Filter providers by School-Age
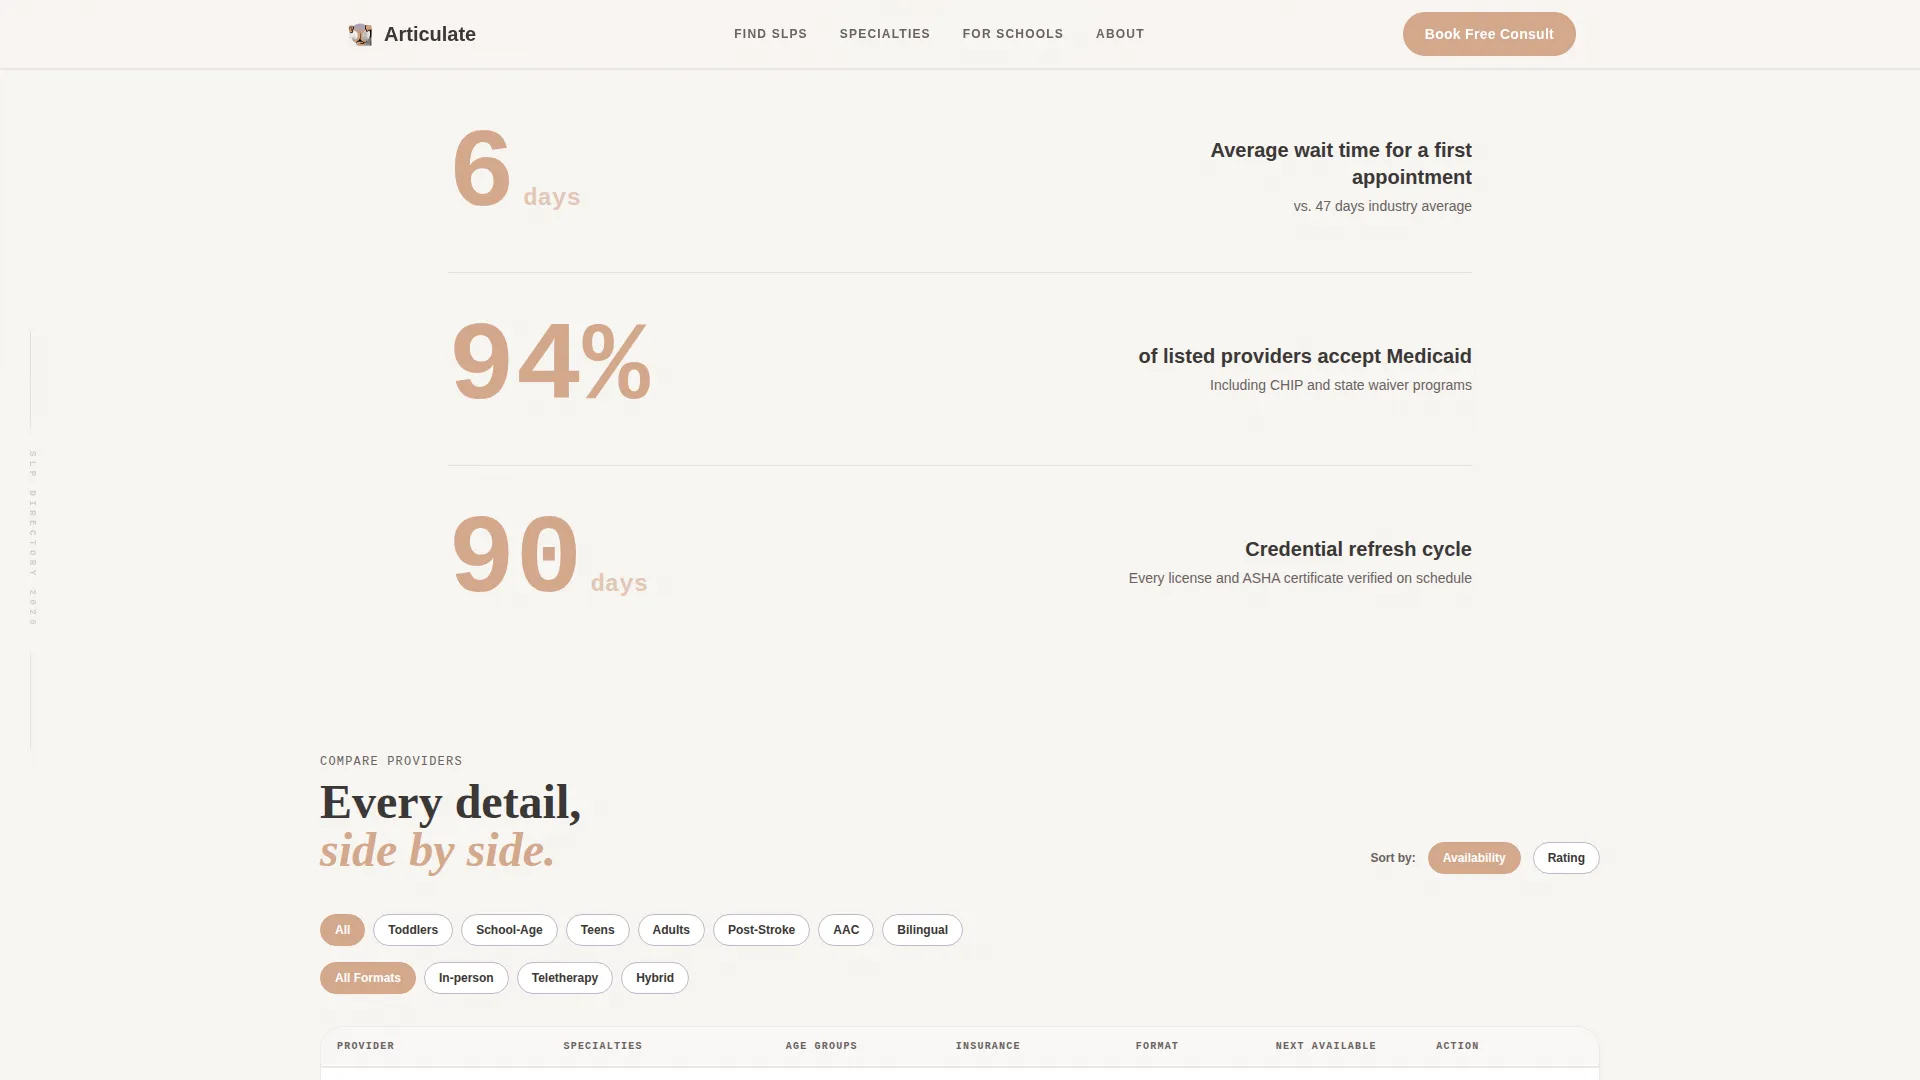The image size is (1920, 1080). [509, 930]
